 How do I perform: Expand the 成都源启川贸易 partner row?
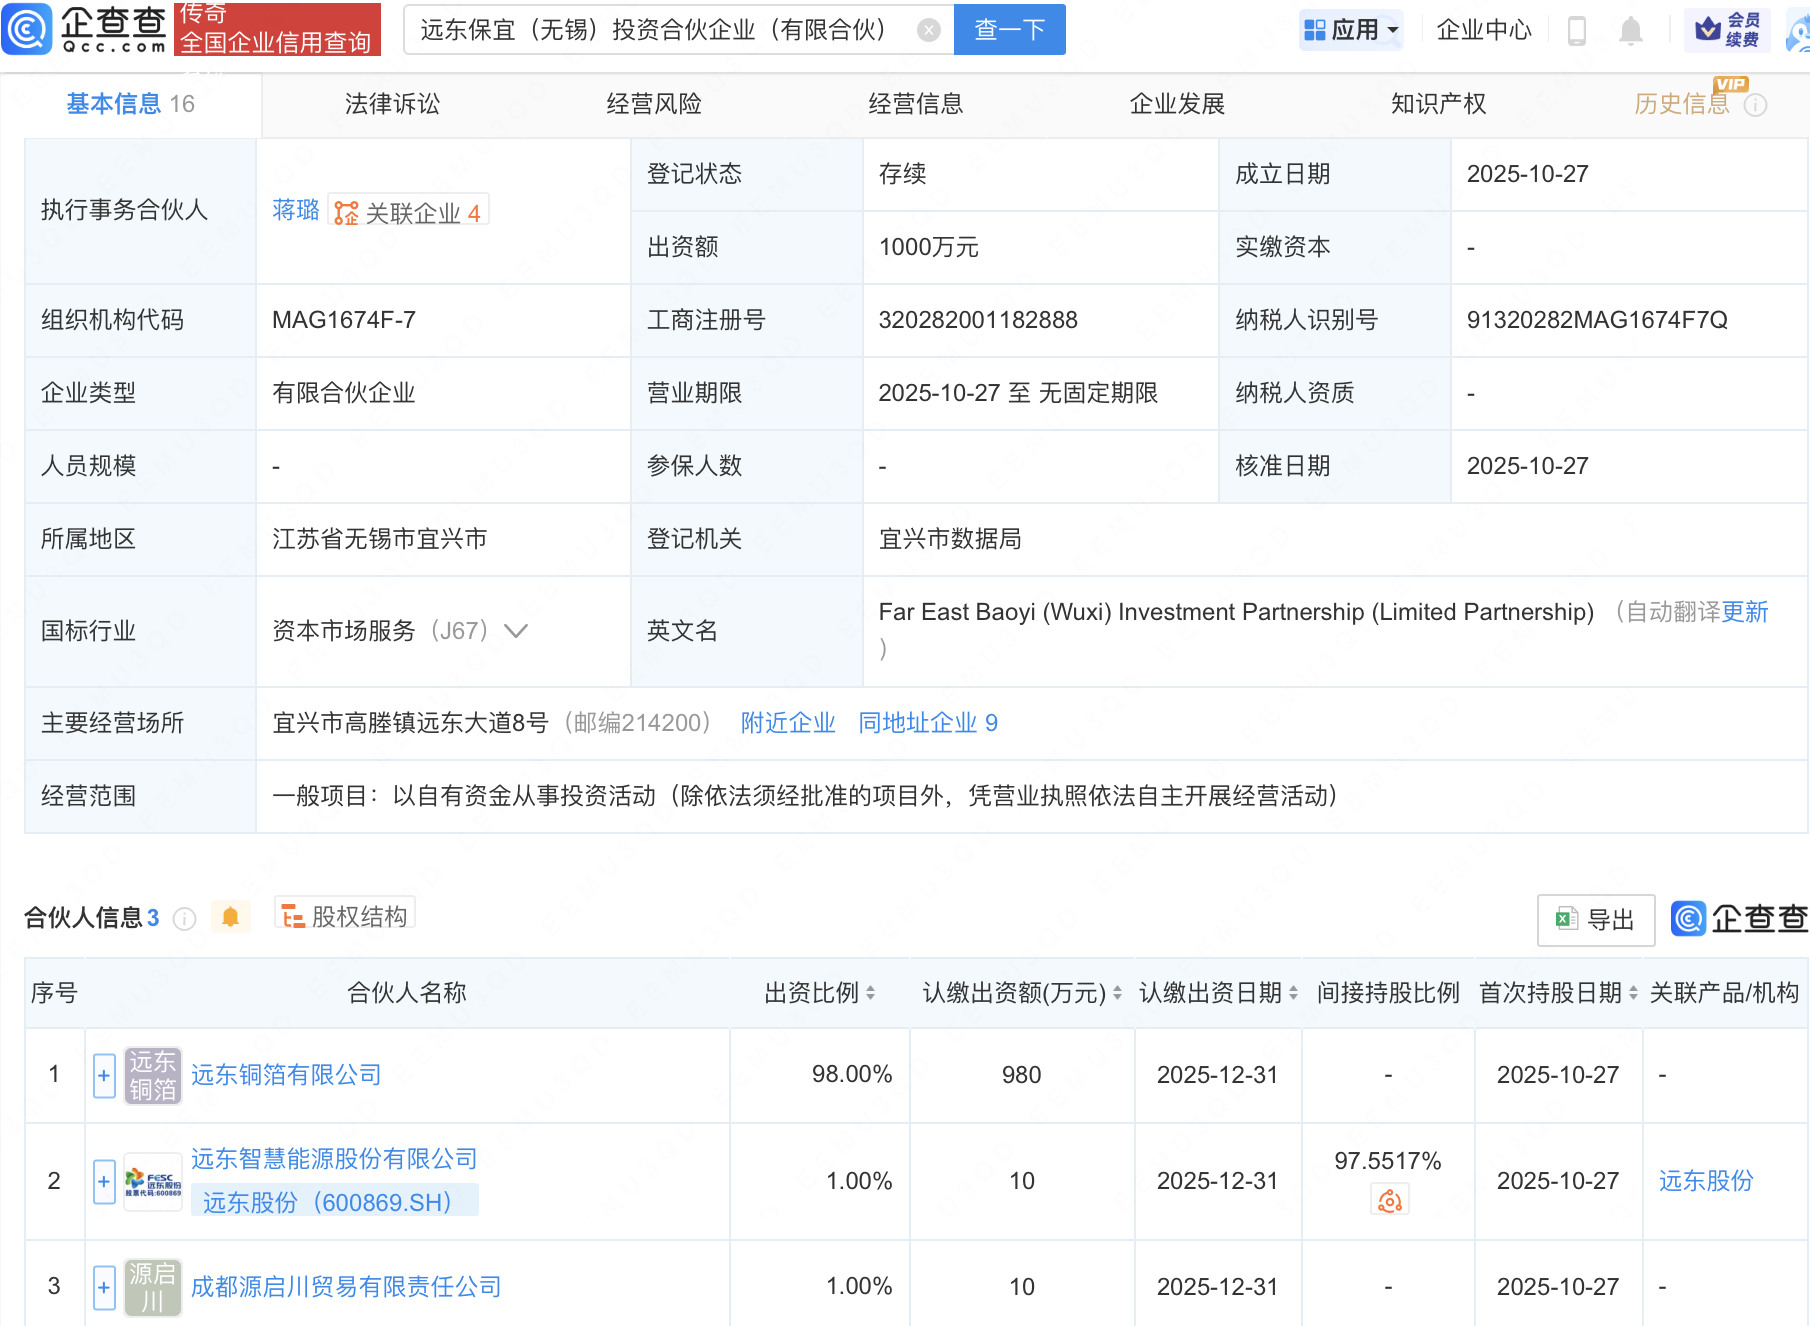tap(104, 1287)
